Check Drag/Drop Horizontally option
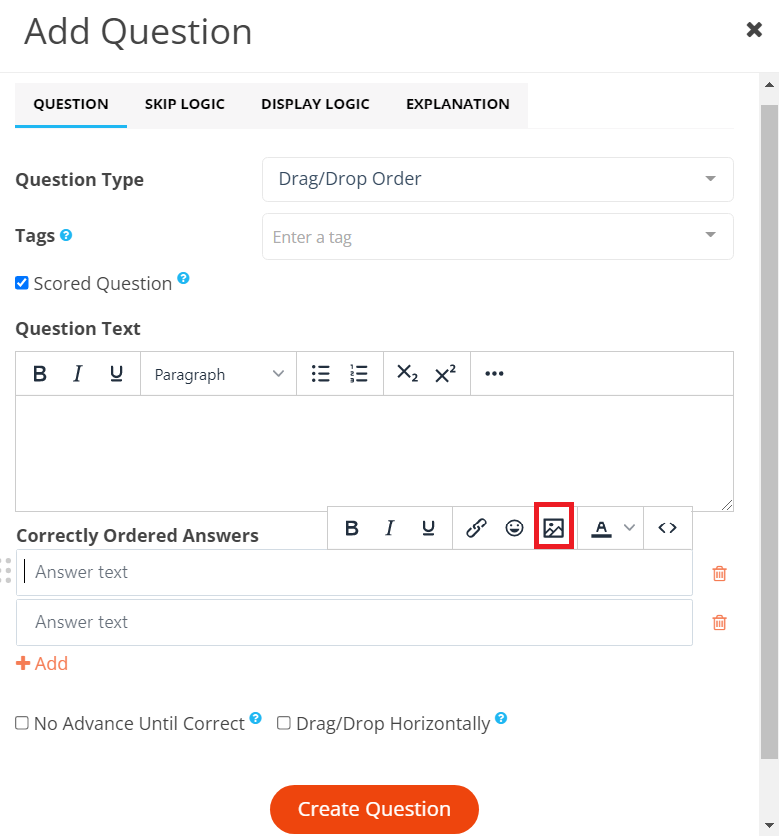Image resolution: width=779 pixels, height=836 pixels. [x=283, y=723]
